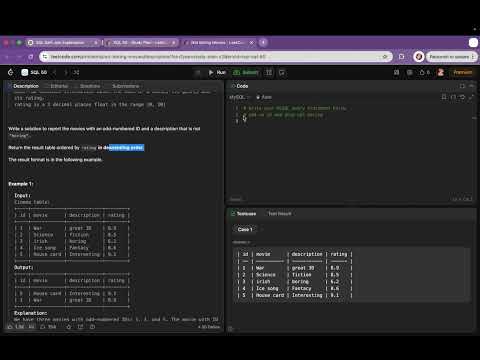Expand the editor to fullscreen icon
480x360 pixels.
tap(471, 97)
